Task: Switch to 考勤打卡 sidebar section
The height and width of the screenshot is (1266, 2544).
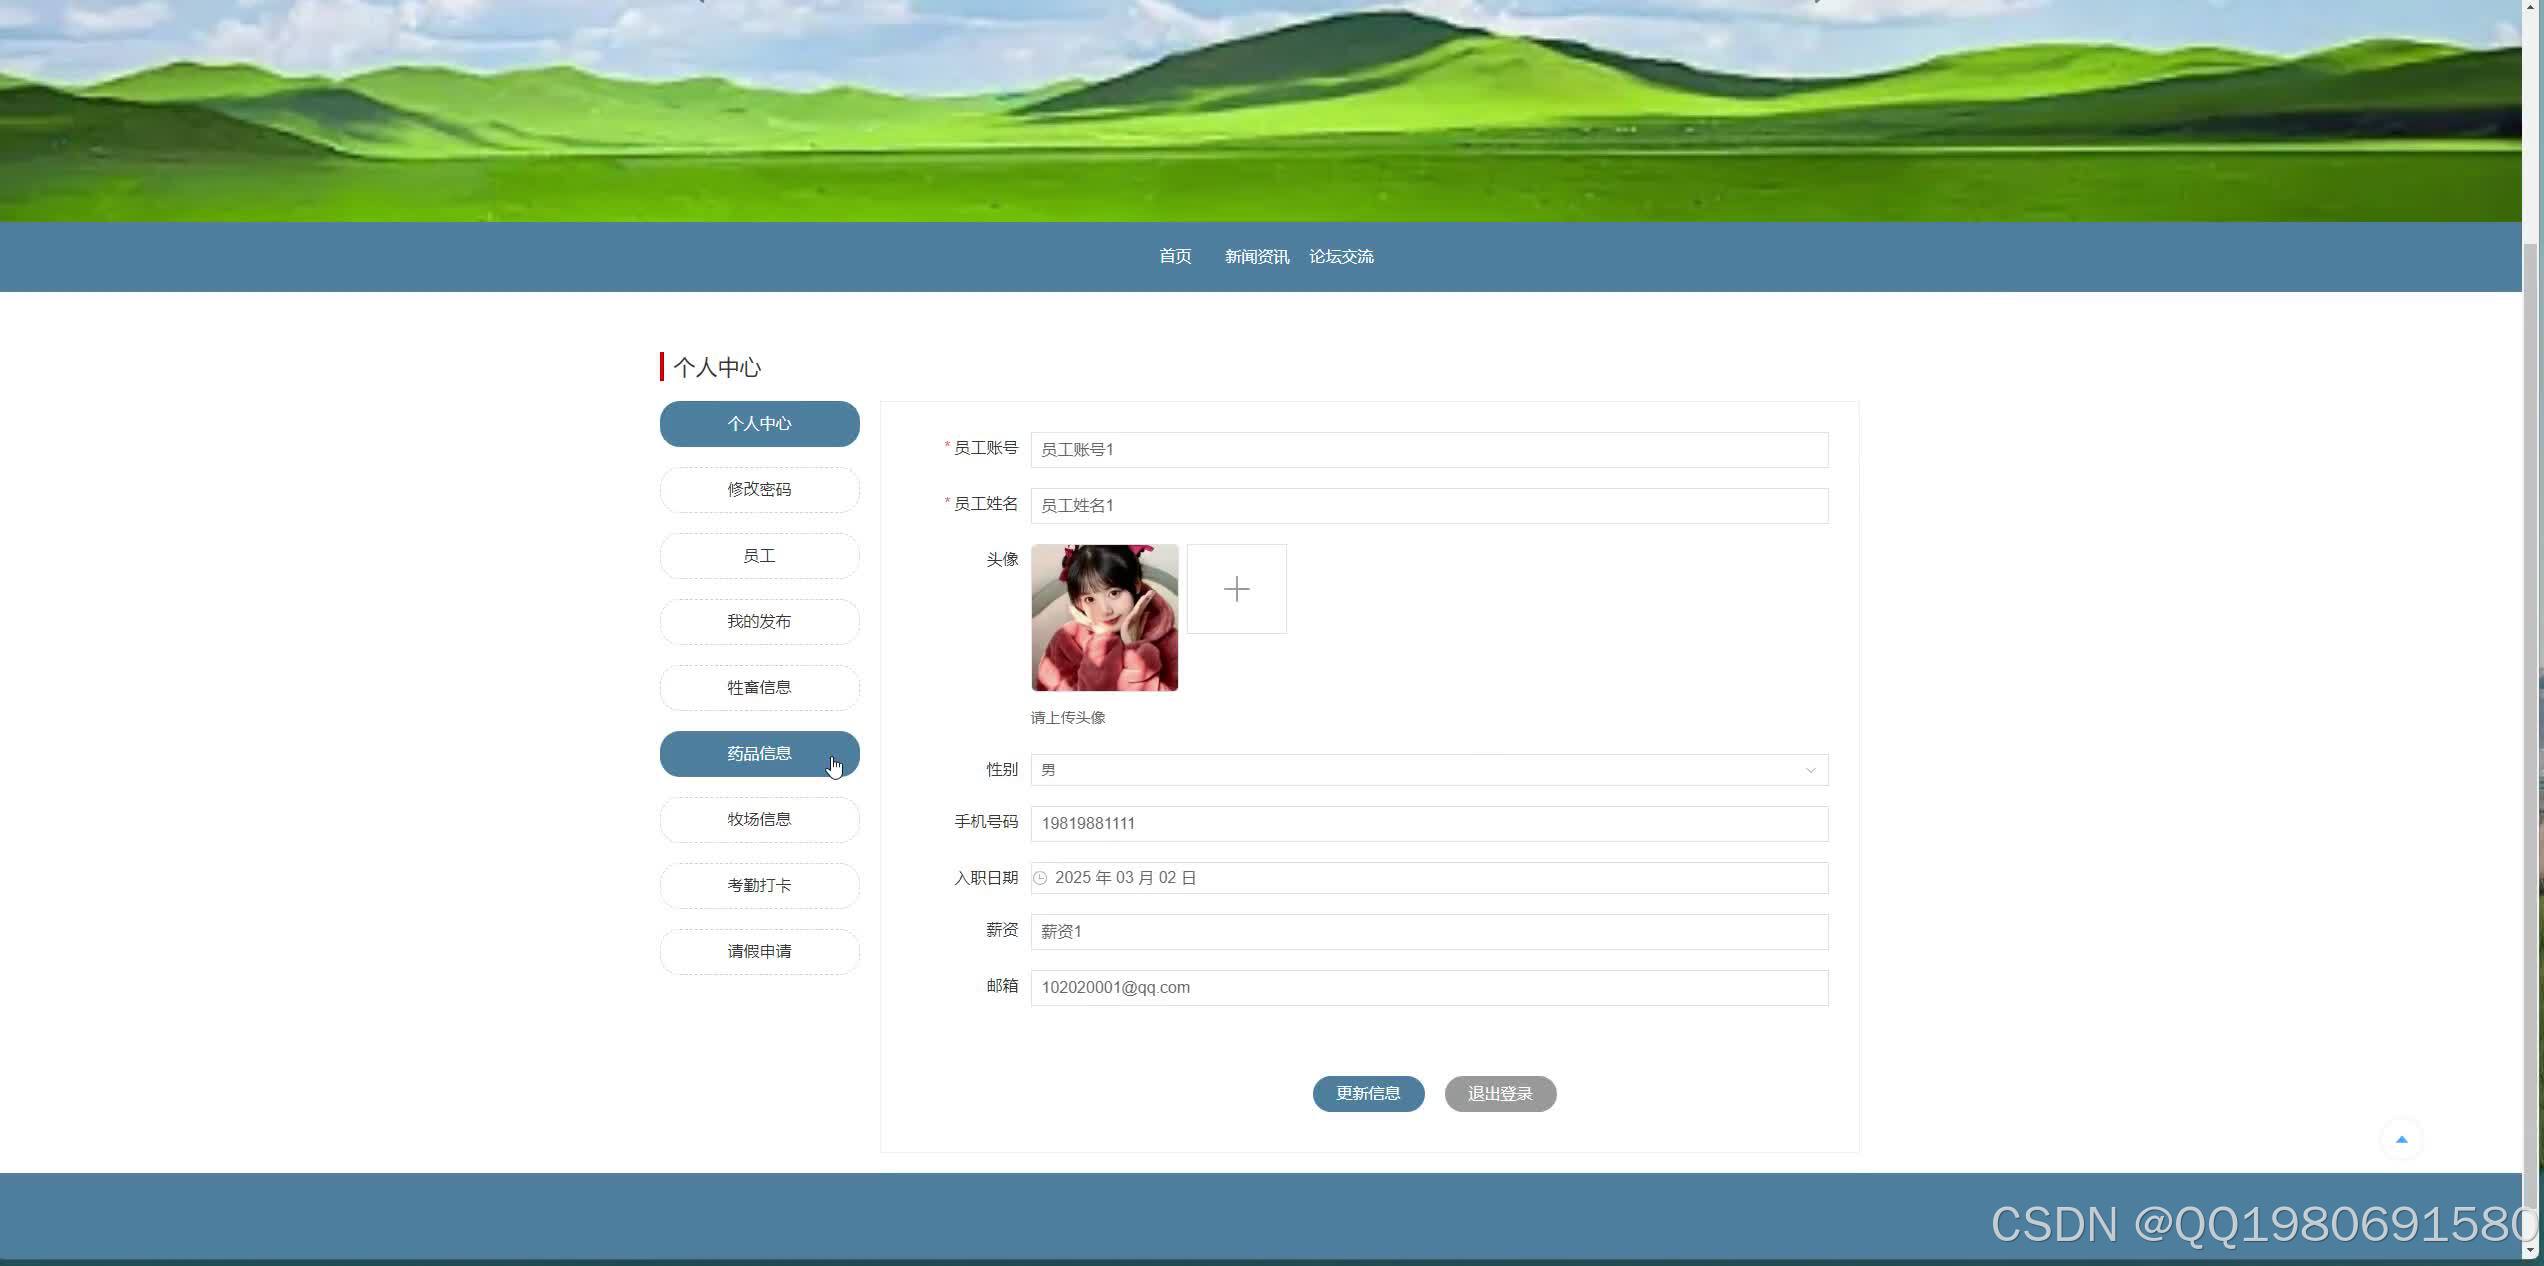Action: 759,886
